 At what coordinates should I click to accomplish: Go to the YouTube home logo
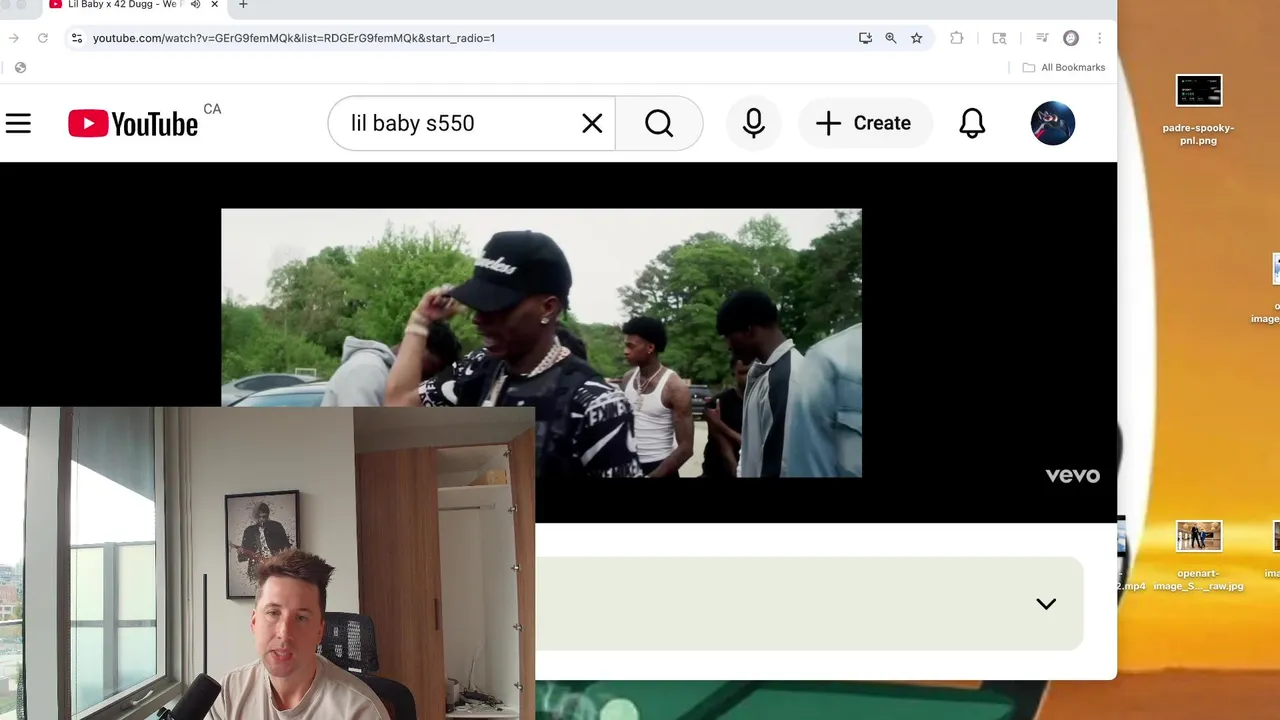(133, 123)
